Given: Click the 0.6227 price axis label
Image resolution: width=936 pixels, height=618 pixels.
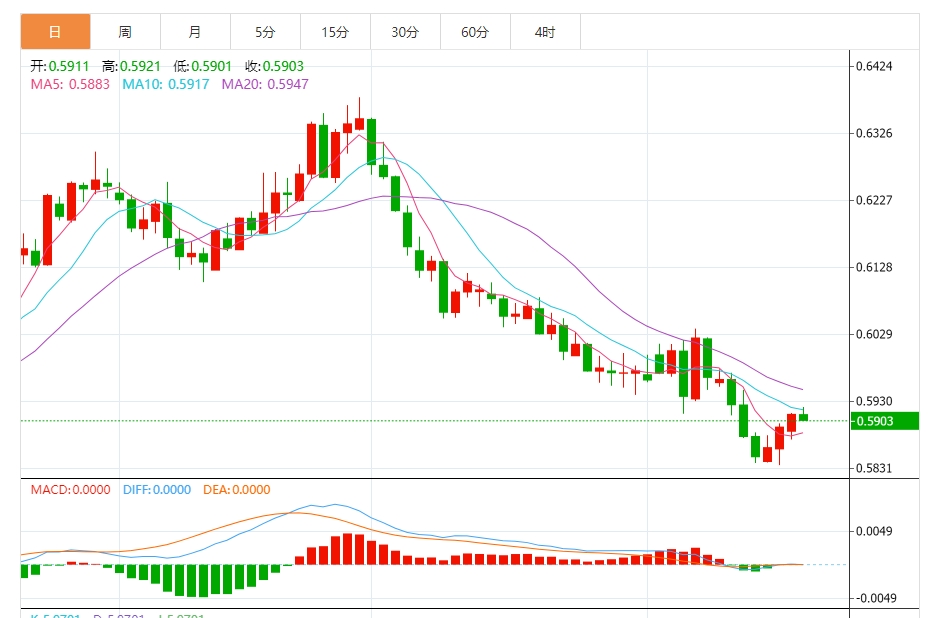Looking at the screenshot, I should tap(874, 200).
